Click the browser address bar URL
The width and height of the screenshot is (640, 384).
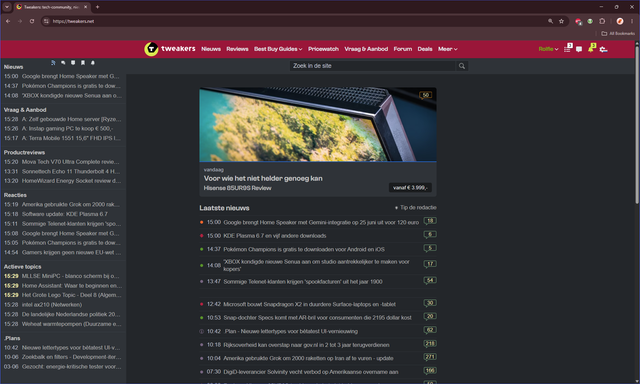pyautogui.click(x=73, y=21)
